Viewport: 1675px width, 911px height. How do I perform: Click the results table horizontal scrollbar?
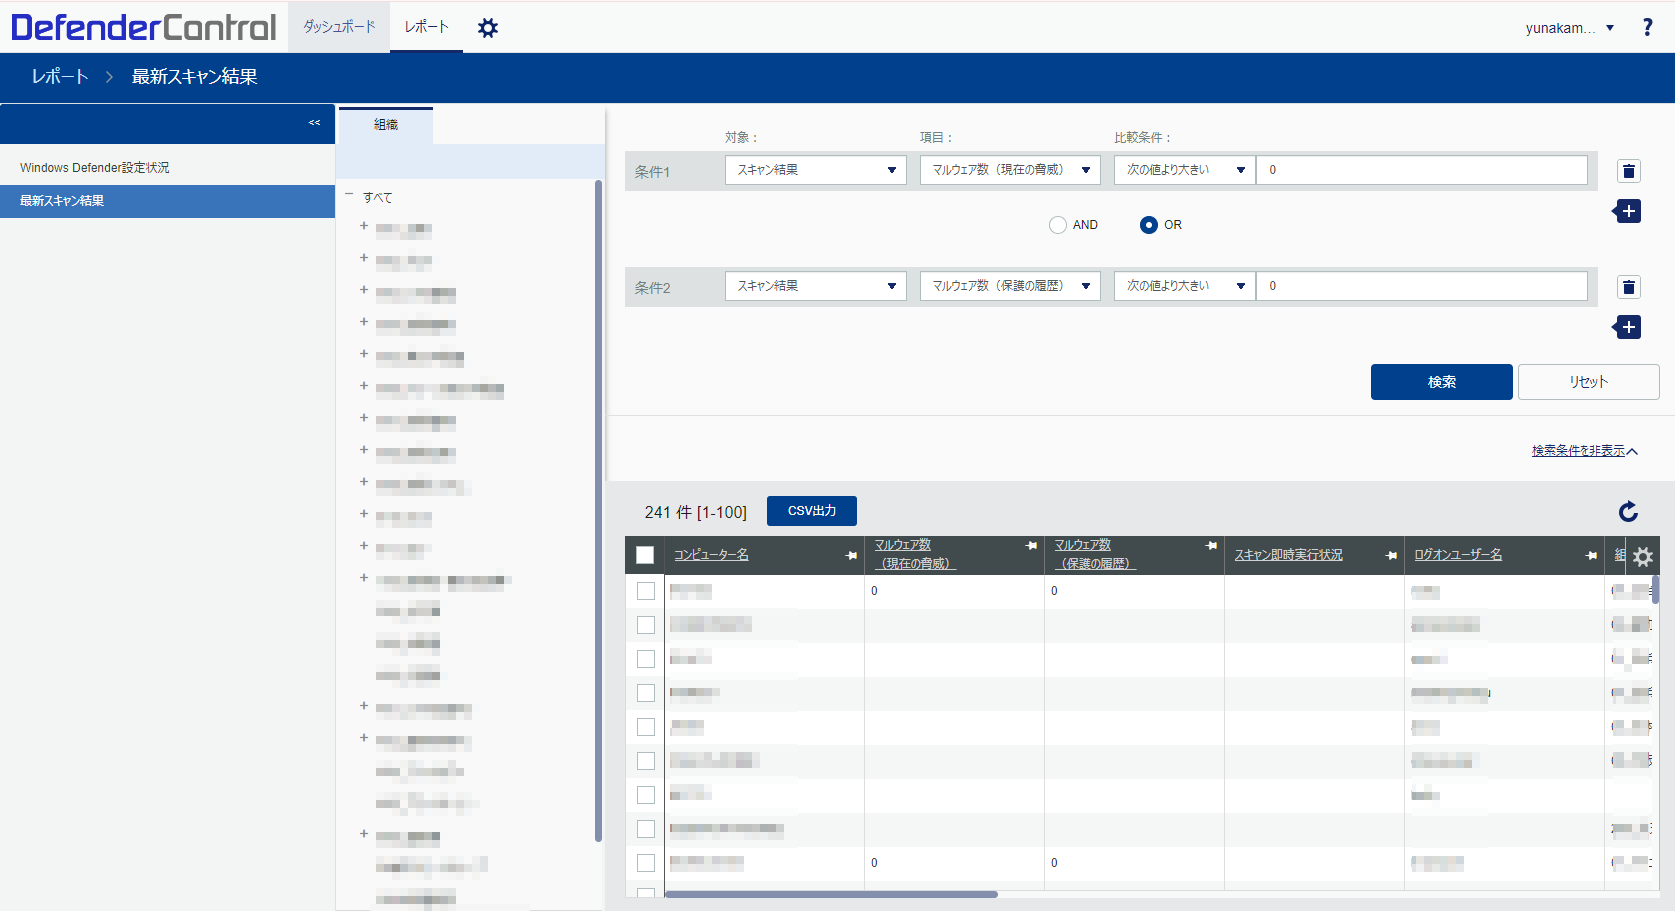click(x=830, y=894)
